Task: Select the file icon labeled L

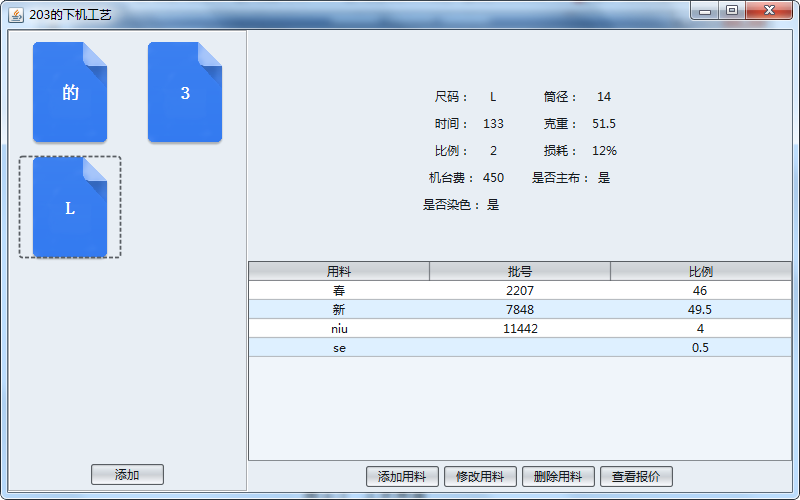Action: coord(70,207)
